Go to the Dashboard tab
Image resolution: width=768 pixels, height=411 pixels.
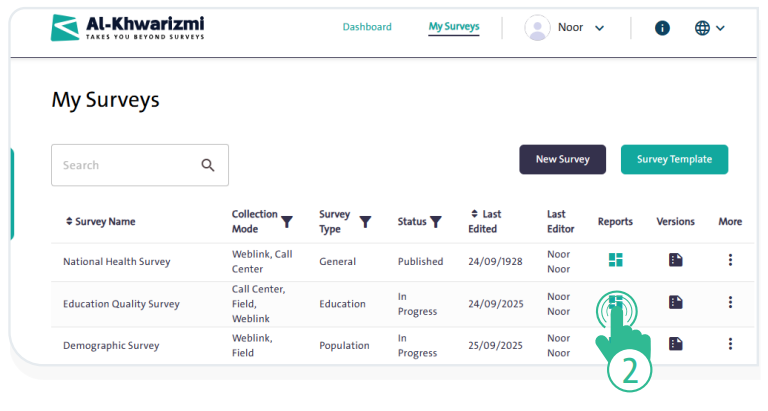click(367, 27)
